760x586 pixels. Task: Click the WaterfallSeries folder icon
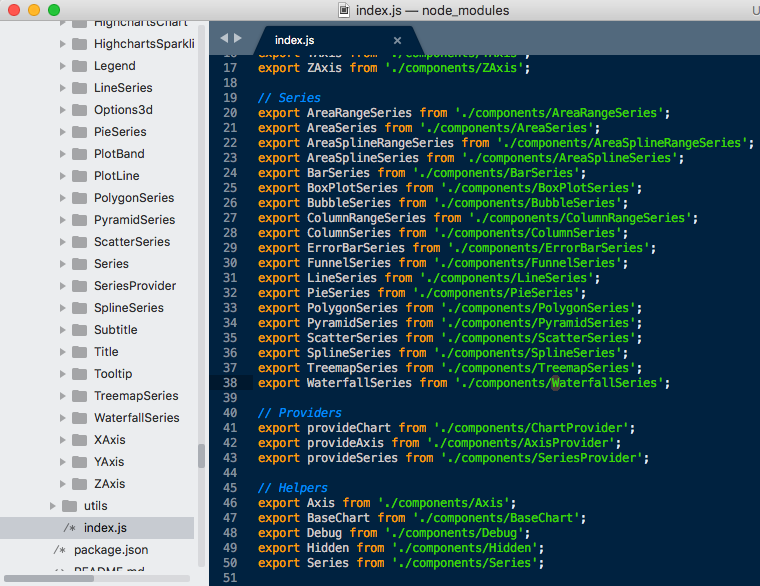pyautogui.click(x=79, y=418)
